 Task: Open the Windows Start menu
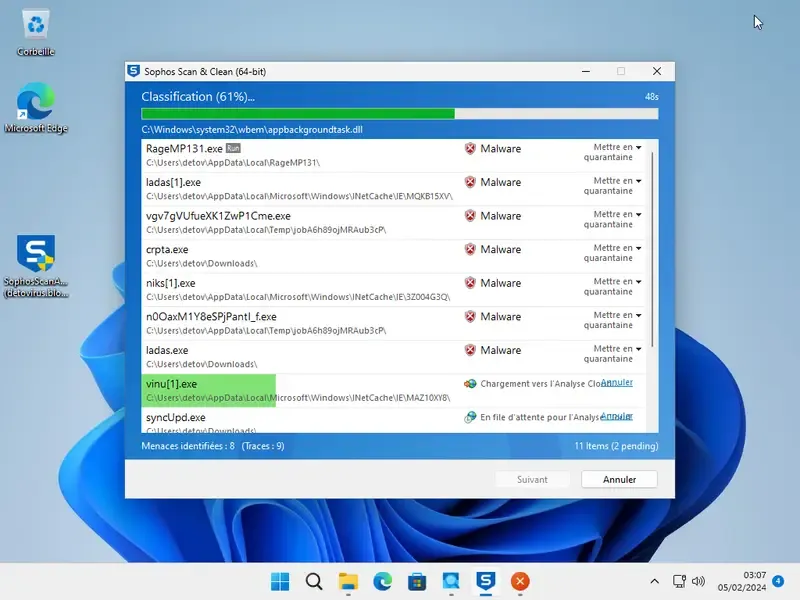[x=280, y=581]
